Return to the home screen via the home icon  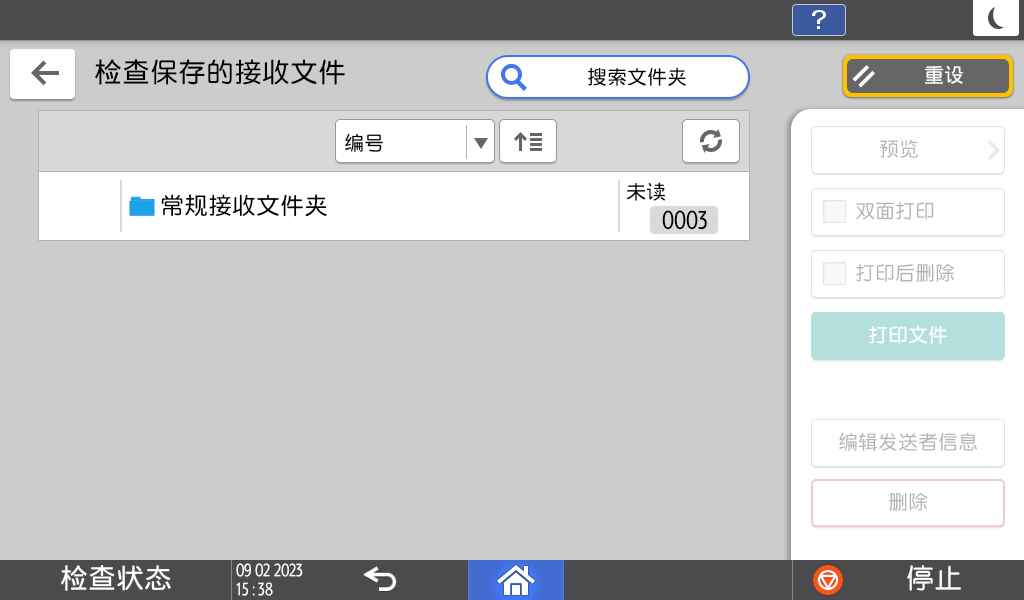[x=515, y=580]
